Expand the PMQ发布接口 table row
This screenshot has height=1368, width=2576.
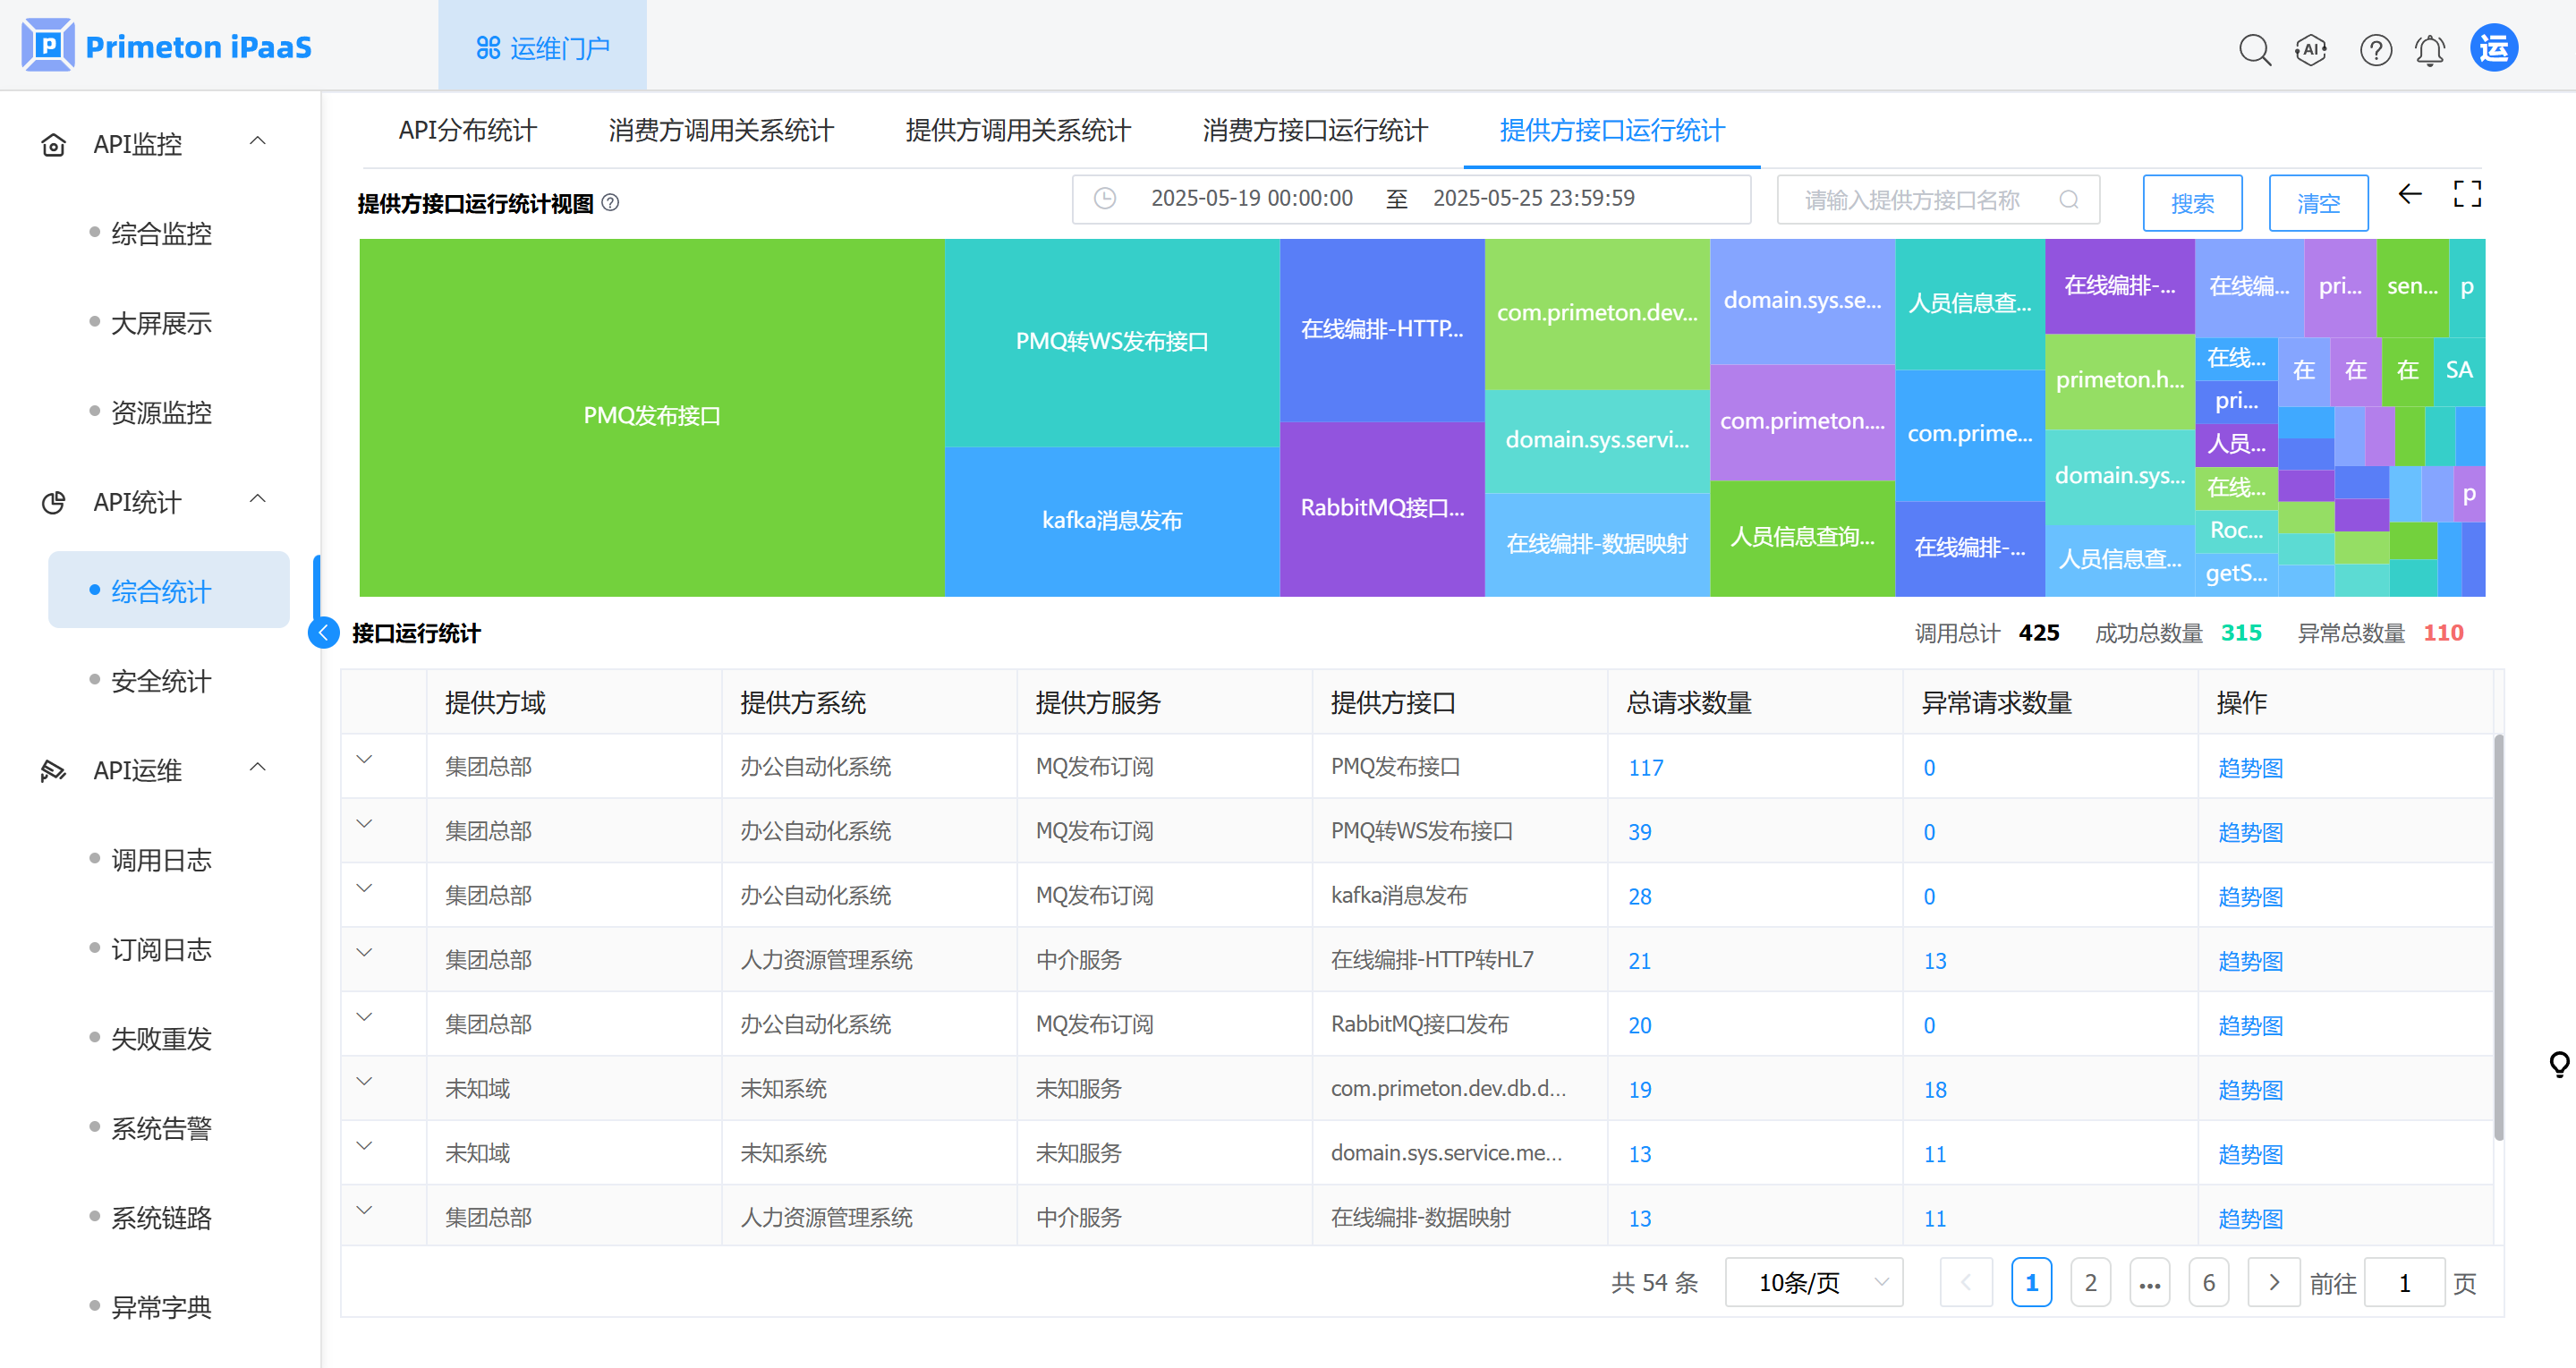click(364, 759)
